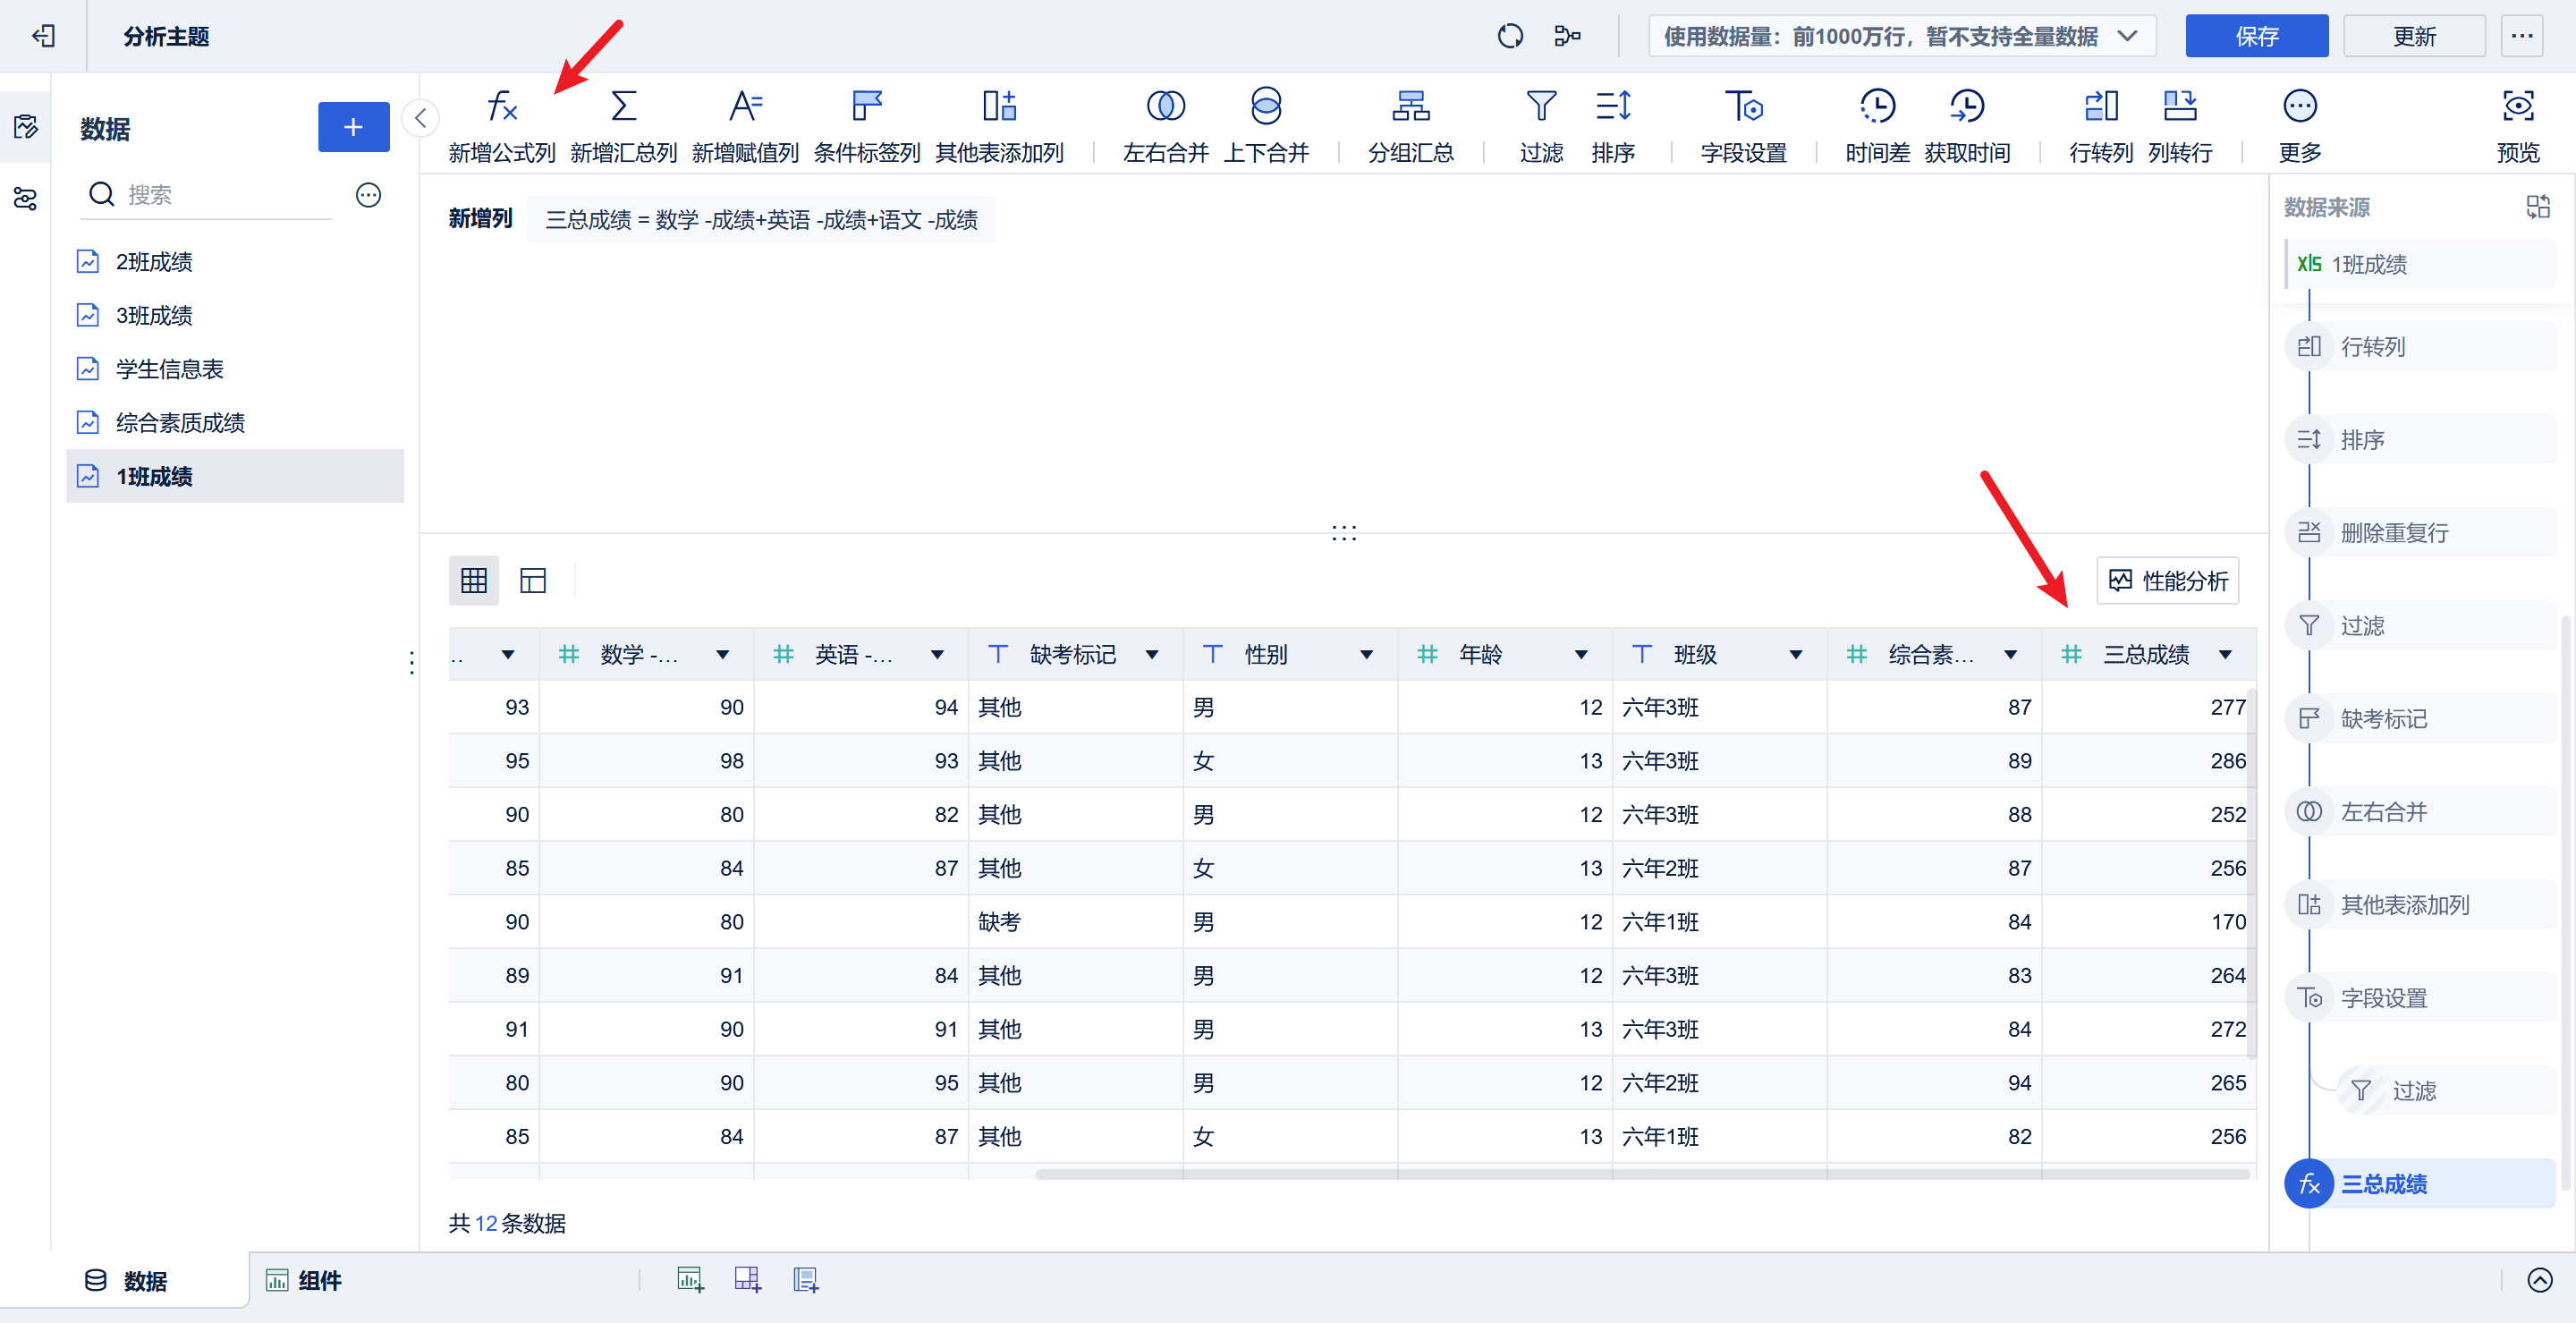Image resolution: width=2576 pixels, height=1323 pixels.
Task: Switch to grid table view
Action: pyautogui.click(x=473, y=581)
